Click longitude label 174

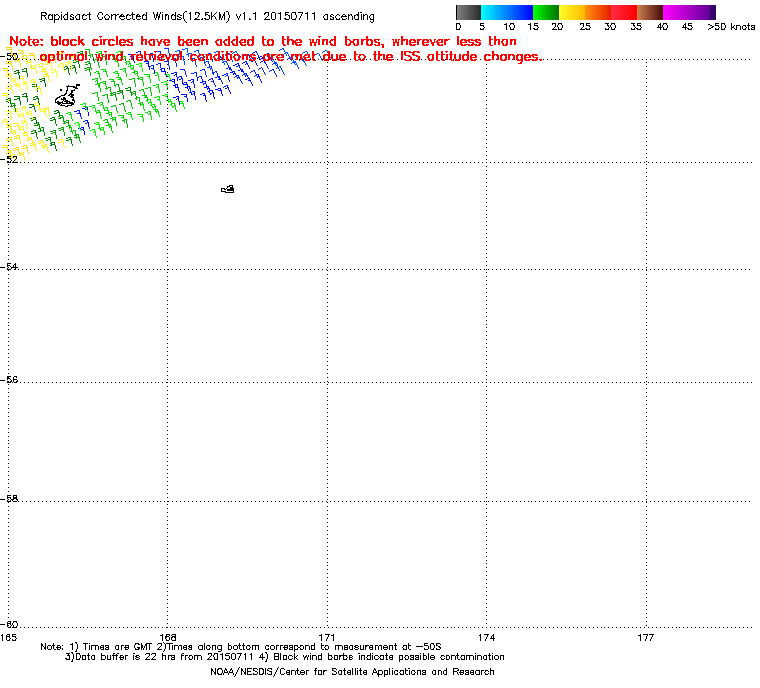487,637
